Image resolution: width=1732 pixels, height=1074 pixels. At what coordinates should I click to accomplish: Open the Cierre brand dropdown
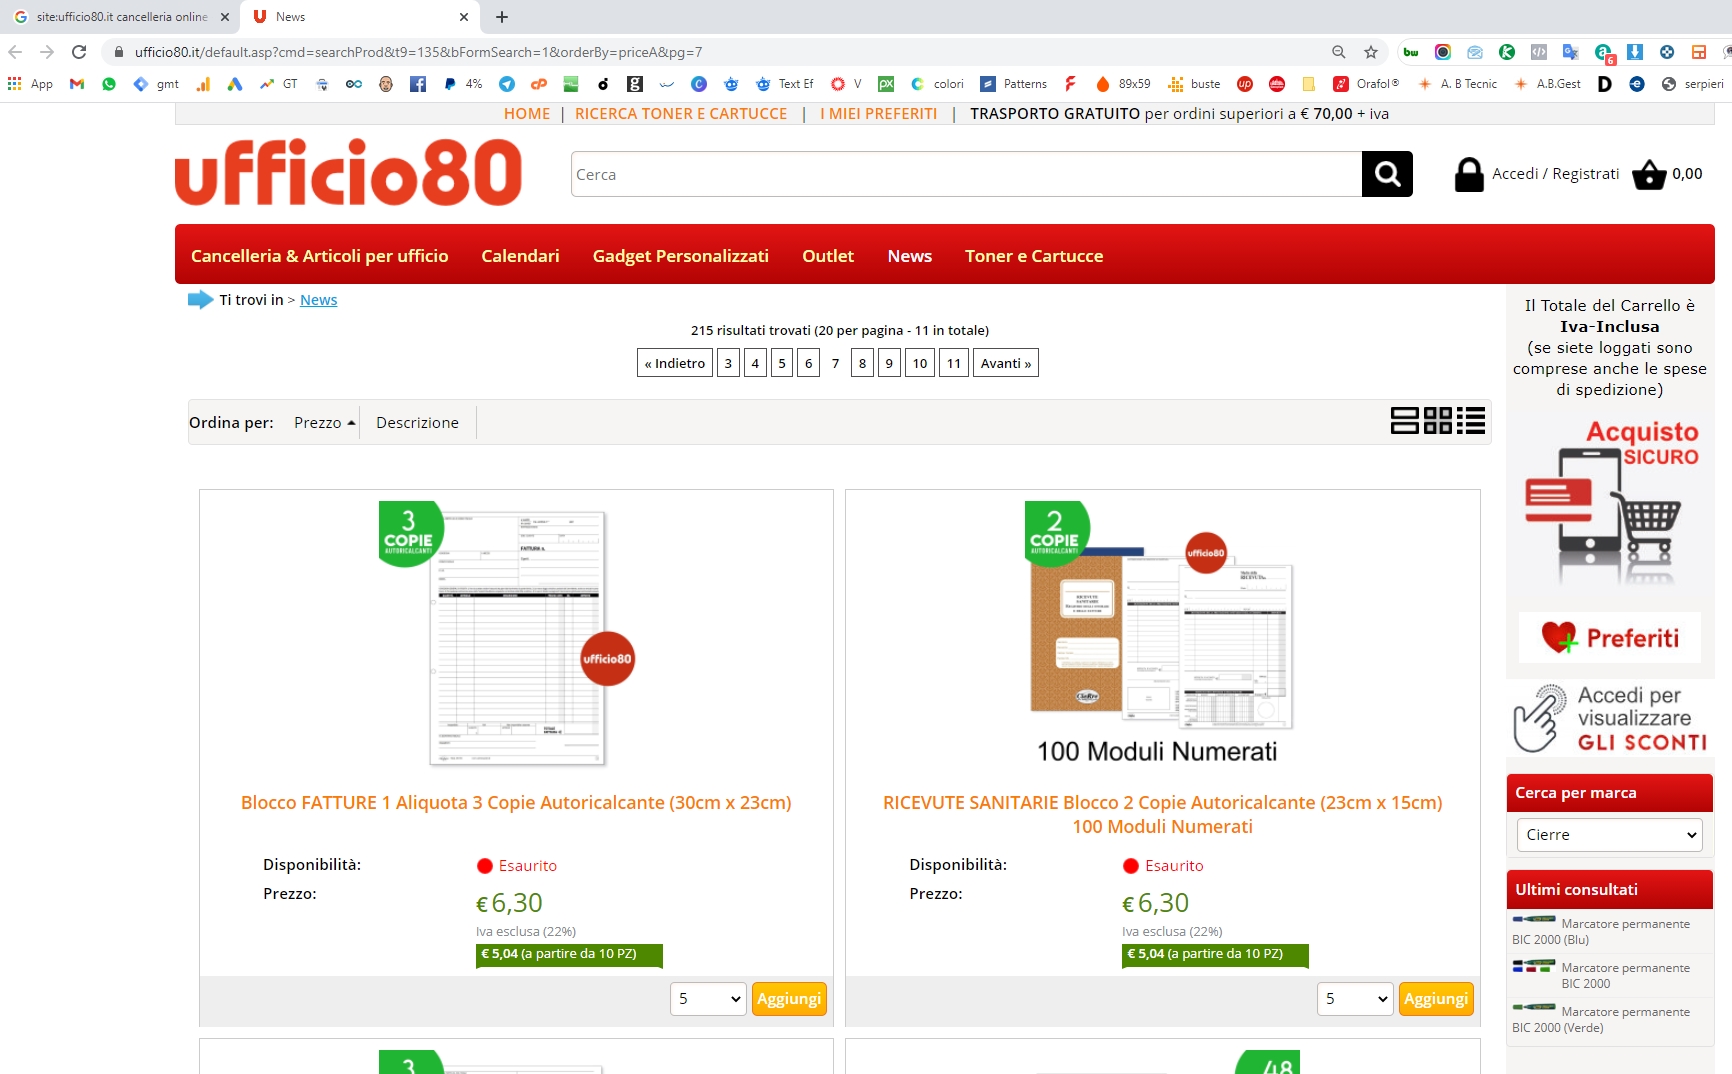(1610, 835)
